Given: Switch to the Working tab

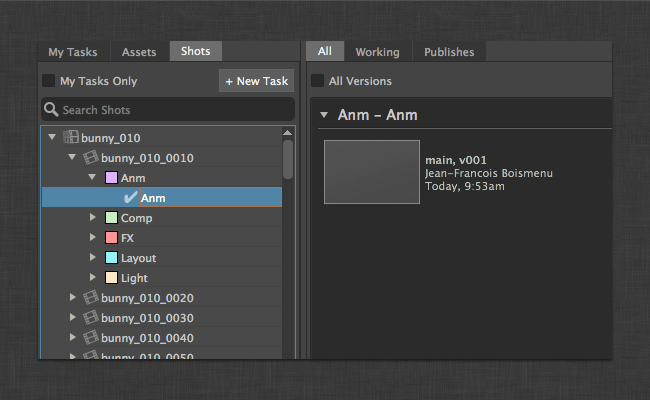Looking at the screenshot, I should click(377, 52).
